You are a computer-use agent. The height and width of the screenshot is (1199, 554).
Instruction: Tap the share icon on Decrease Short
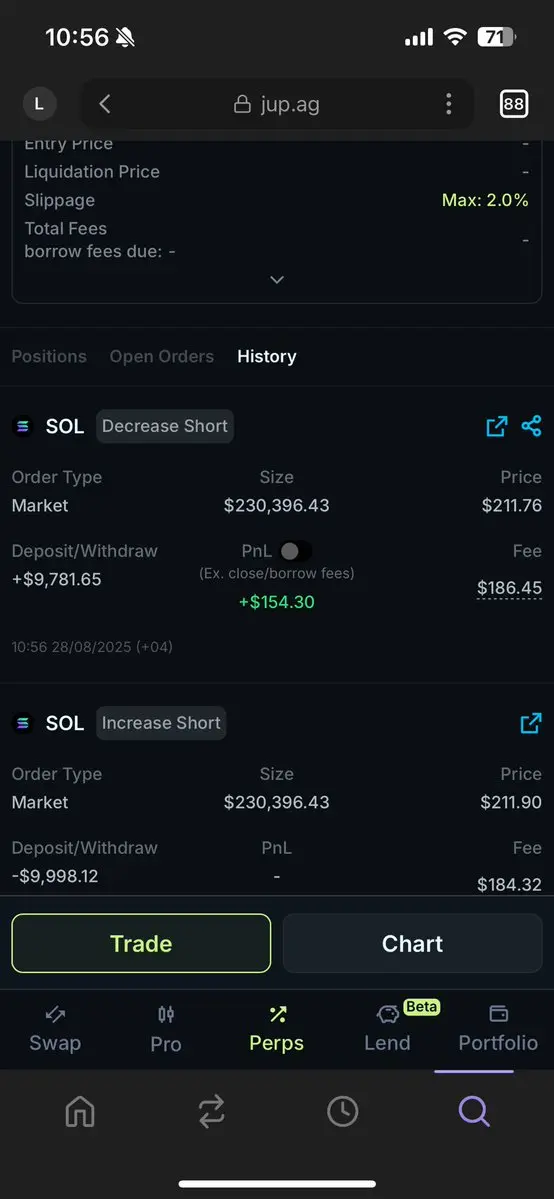pyautogui.click(x=531, y=426)
